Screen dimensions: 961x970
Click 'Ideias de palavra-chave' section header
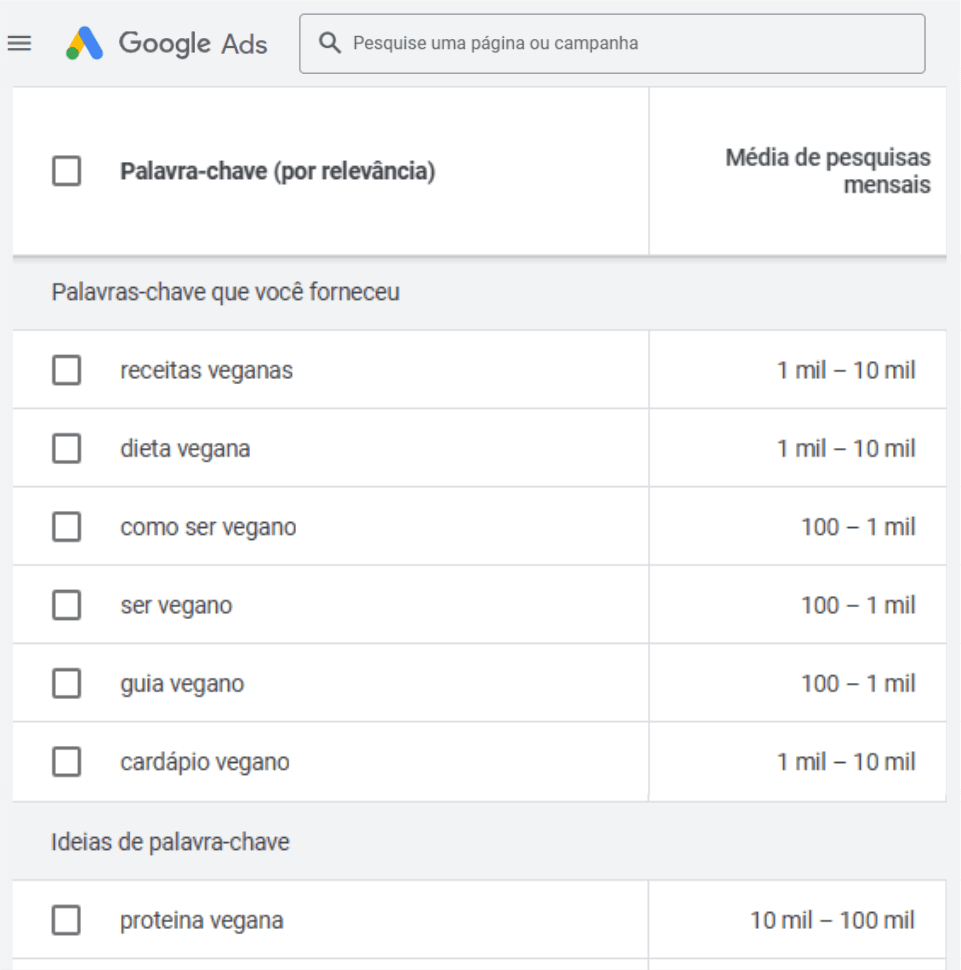pyautogui.click(x=170, y=842)
